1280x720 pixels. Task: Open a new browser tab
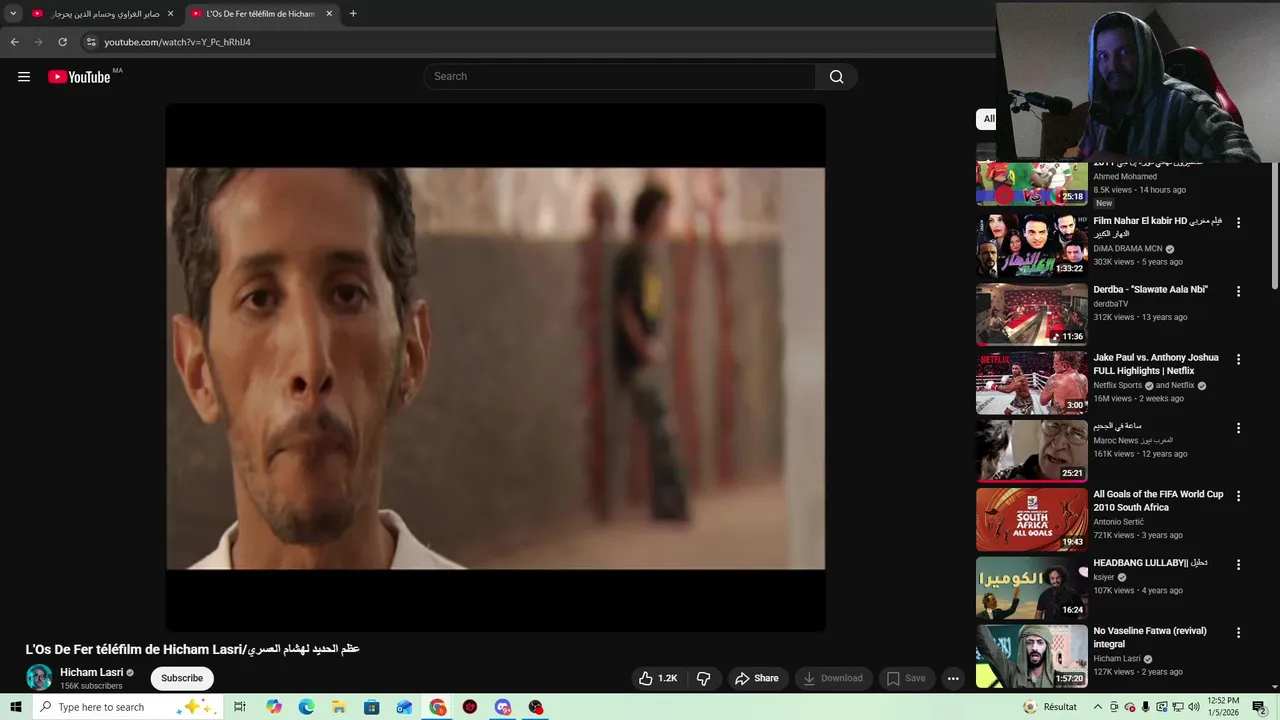[353, 14]
